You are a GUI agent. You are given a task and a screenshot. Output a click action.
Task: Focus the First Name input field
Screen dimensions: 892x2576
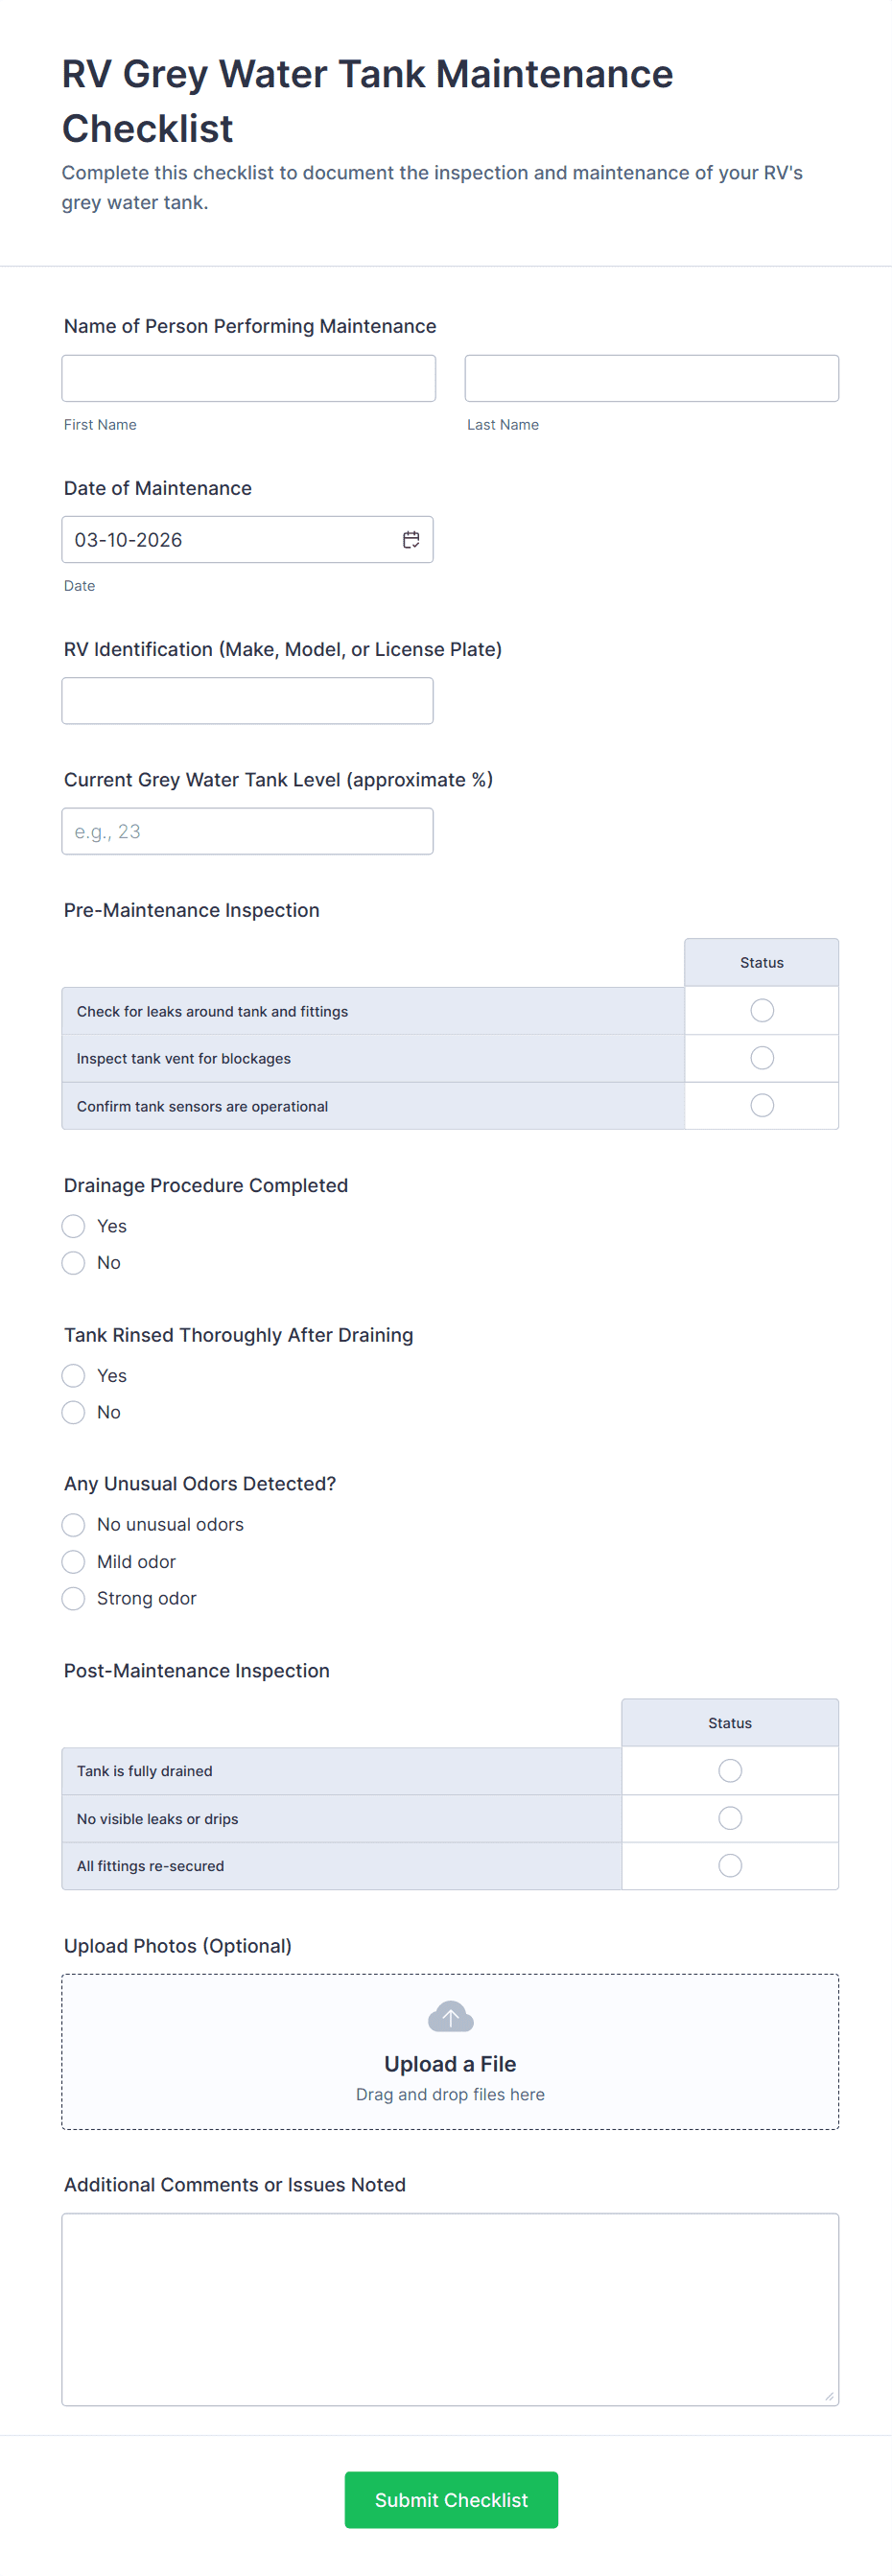249,379
